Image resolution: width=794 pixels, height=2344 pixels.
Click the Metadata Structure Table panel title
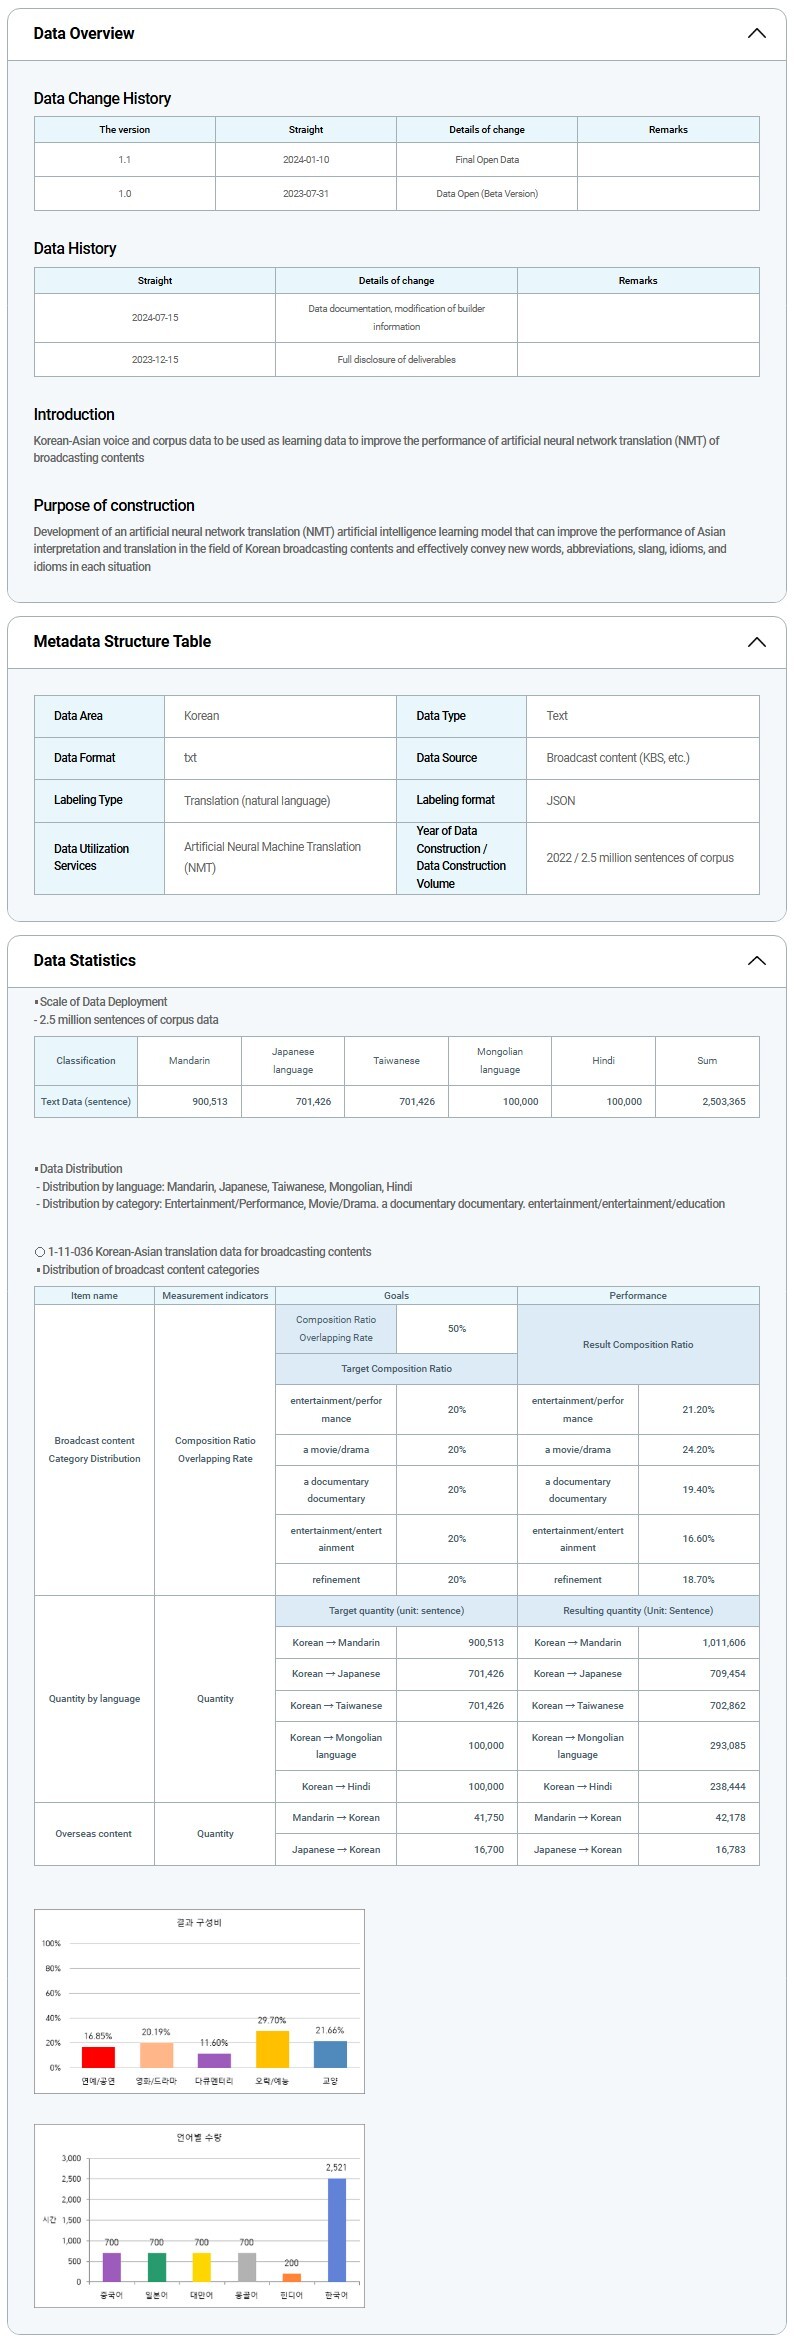coord(122,642)
